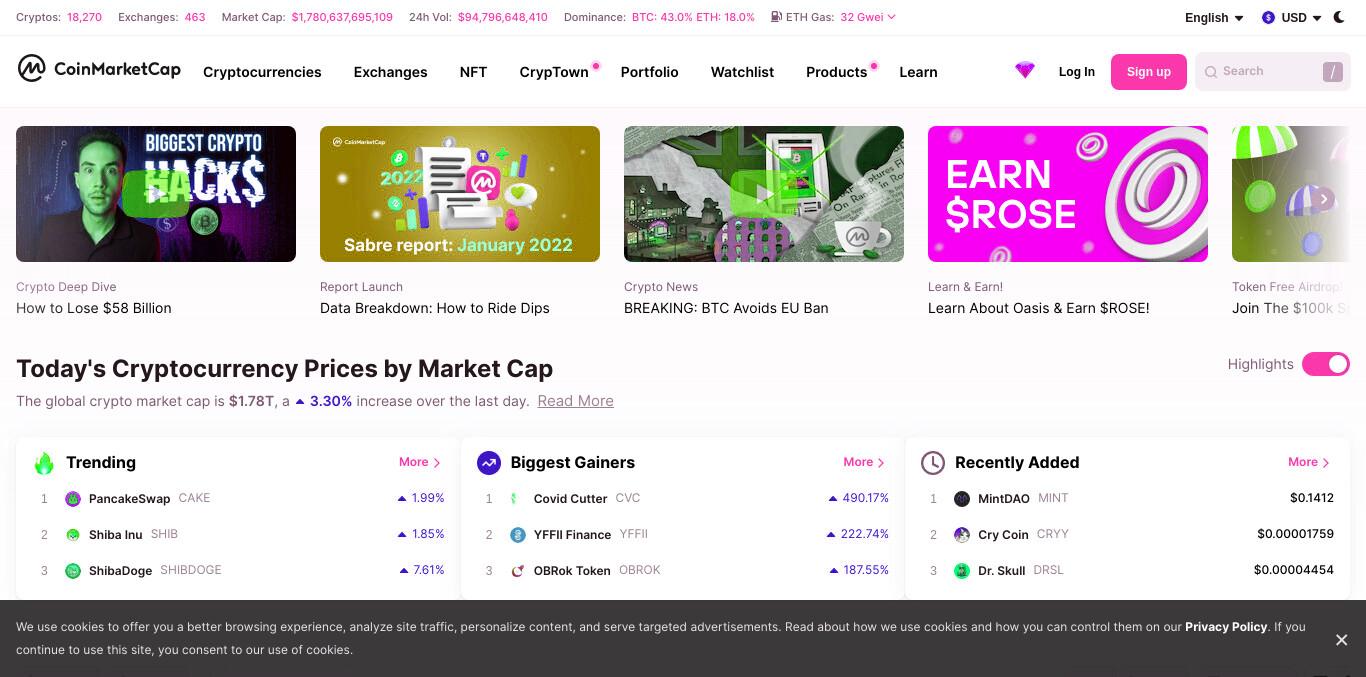Image resolution: width=1366 pixels, height=677 pixels.
Task: Advance the carousel with right arrow
Action: (1323, 199)
